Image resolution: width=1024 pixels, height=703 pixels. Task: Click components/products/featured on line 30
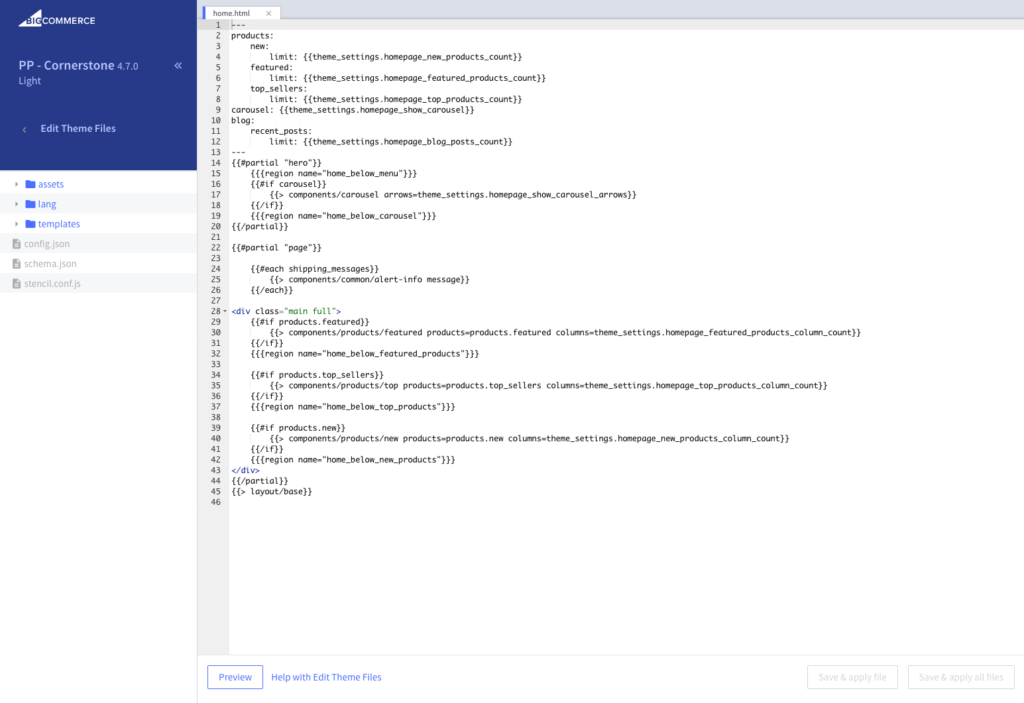565,333
